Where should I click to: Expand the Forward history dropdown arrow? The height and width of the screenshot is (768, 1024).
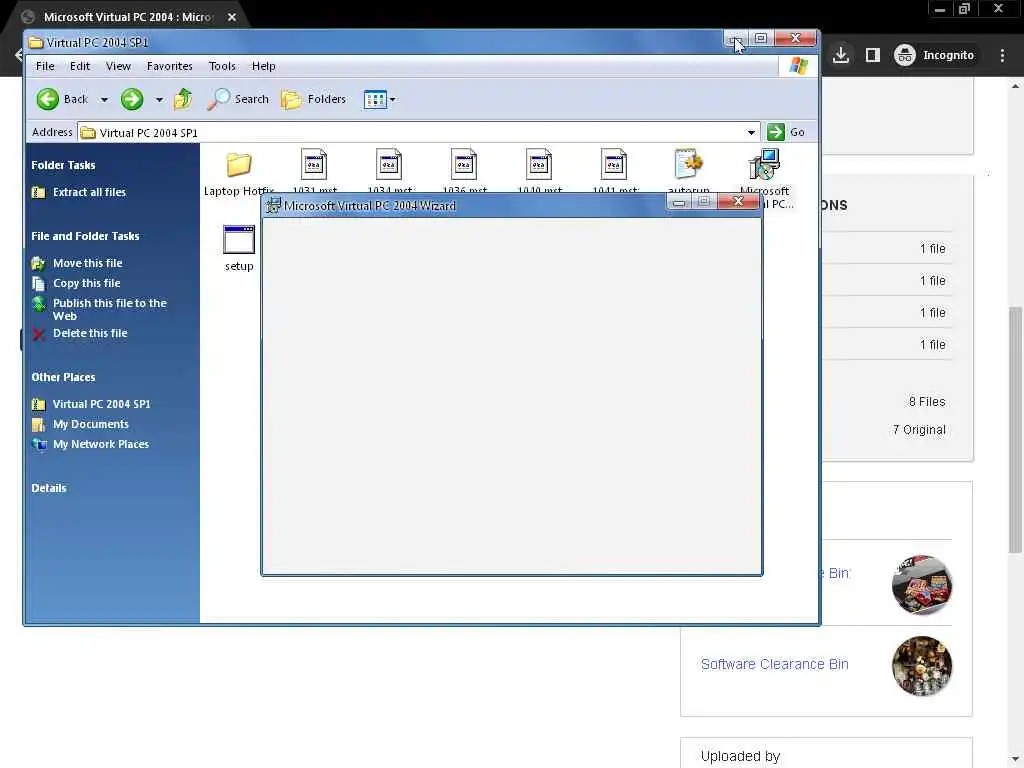pyautogui.click(x=159, y=100)
